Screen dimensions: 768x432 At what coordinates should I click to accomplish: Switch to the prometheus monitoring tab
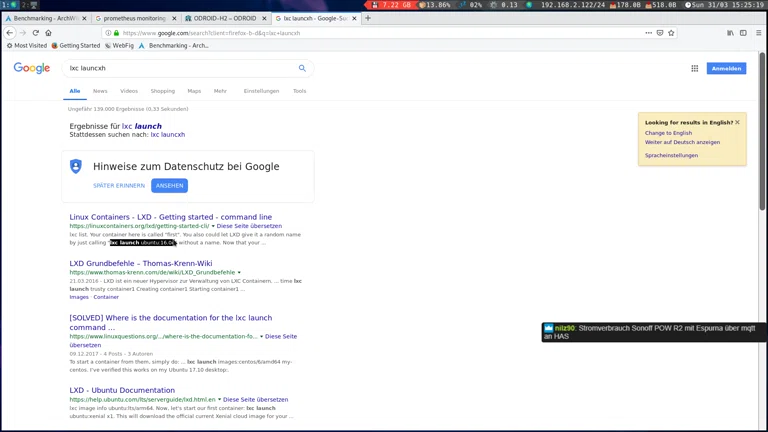click(134, 18)
